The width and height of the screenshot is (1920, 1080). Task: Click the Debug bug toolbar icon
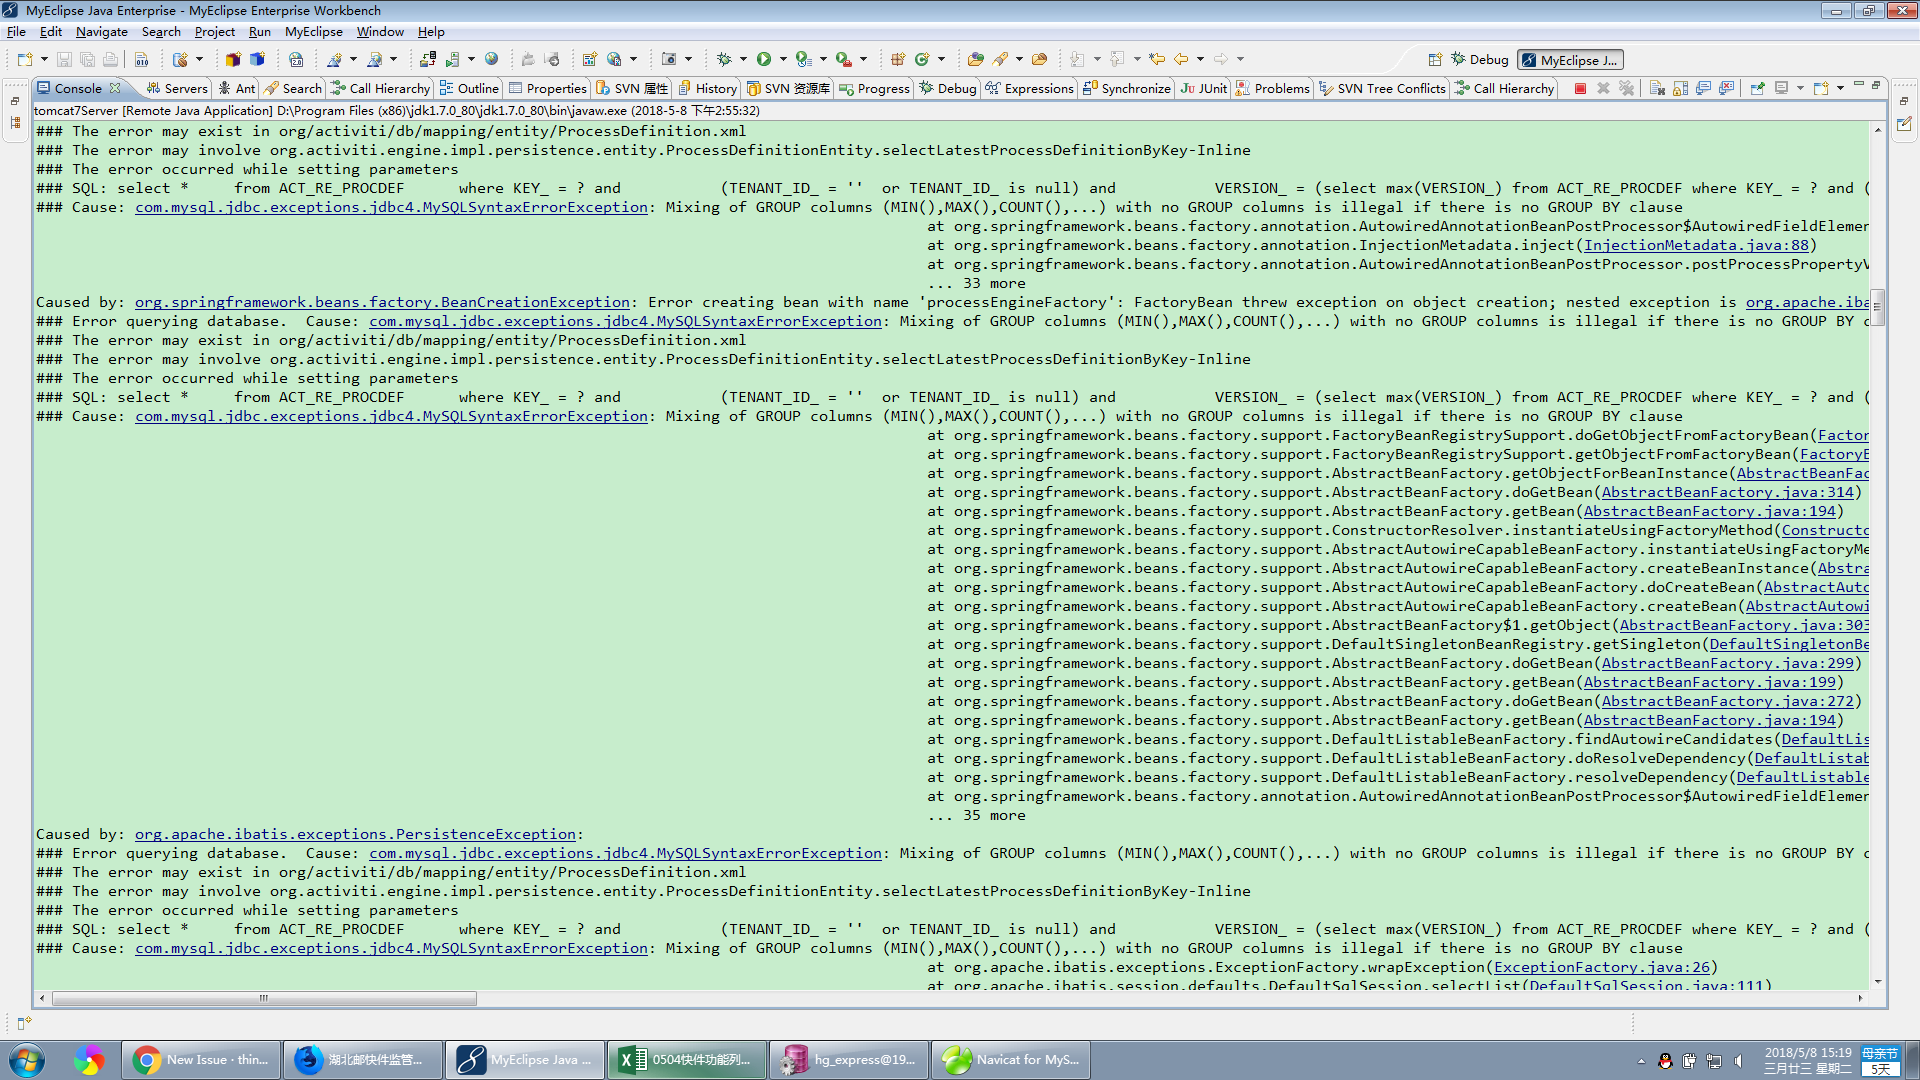click(725, 60)
